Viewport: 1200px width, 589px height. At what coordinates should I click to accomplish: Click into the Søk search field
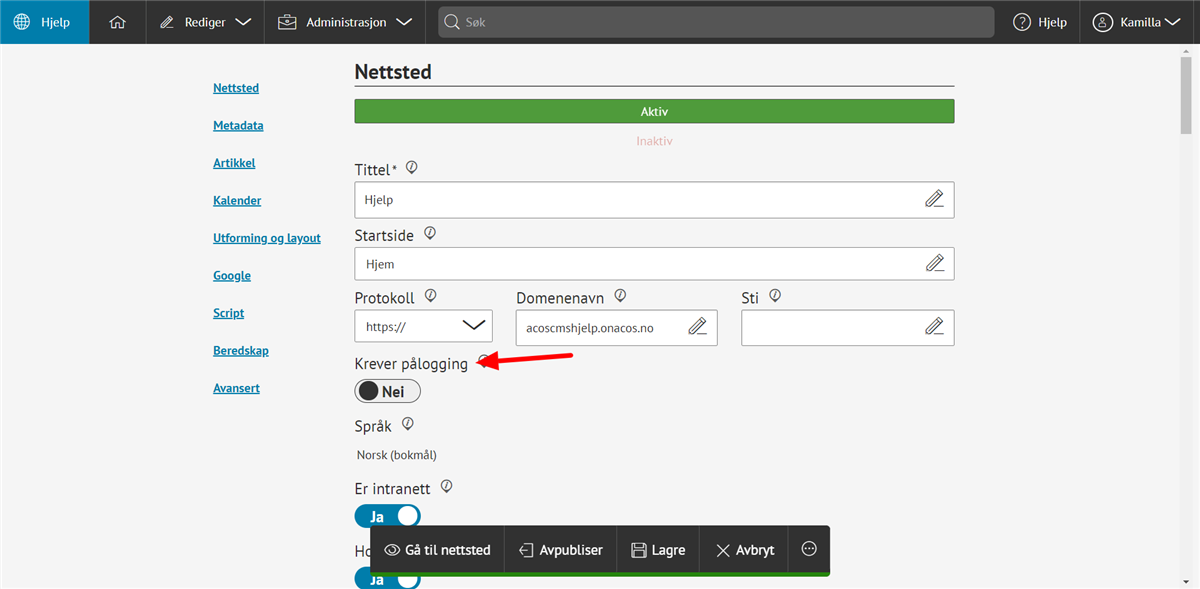[715, 22]
